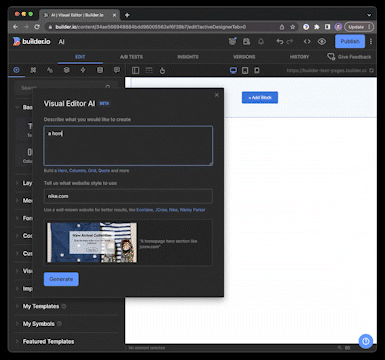This screenshot has height=360, width=385.
Task: Click Give Feedback link
Action: pos(349,57)
